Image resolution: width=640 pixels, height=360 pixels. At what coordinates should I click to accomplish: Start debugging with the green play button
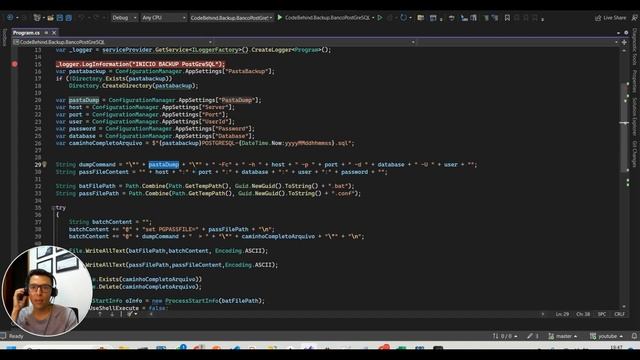pyautogui.click(x=280, y=18)
